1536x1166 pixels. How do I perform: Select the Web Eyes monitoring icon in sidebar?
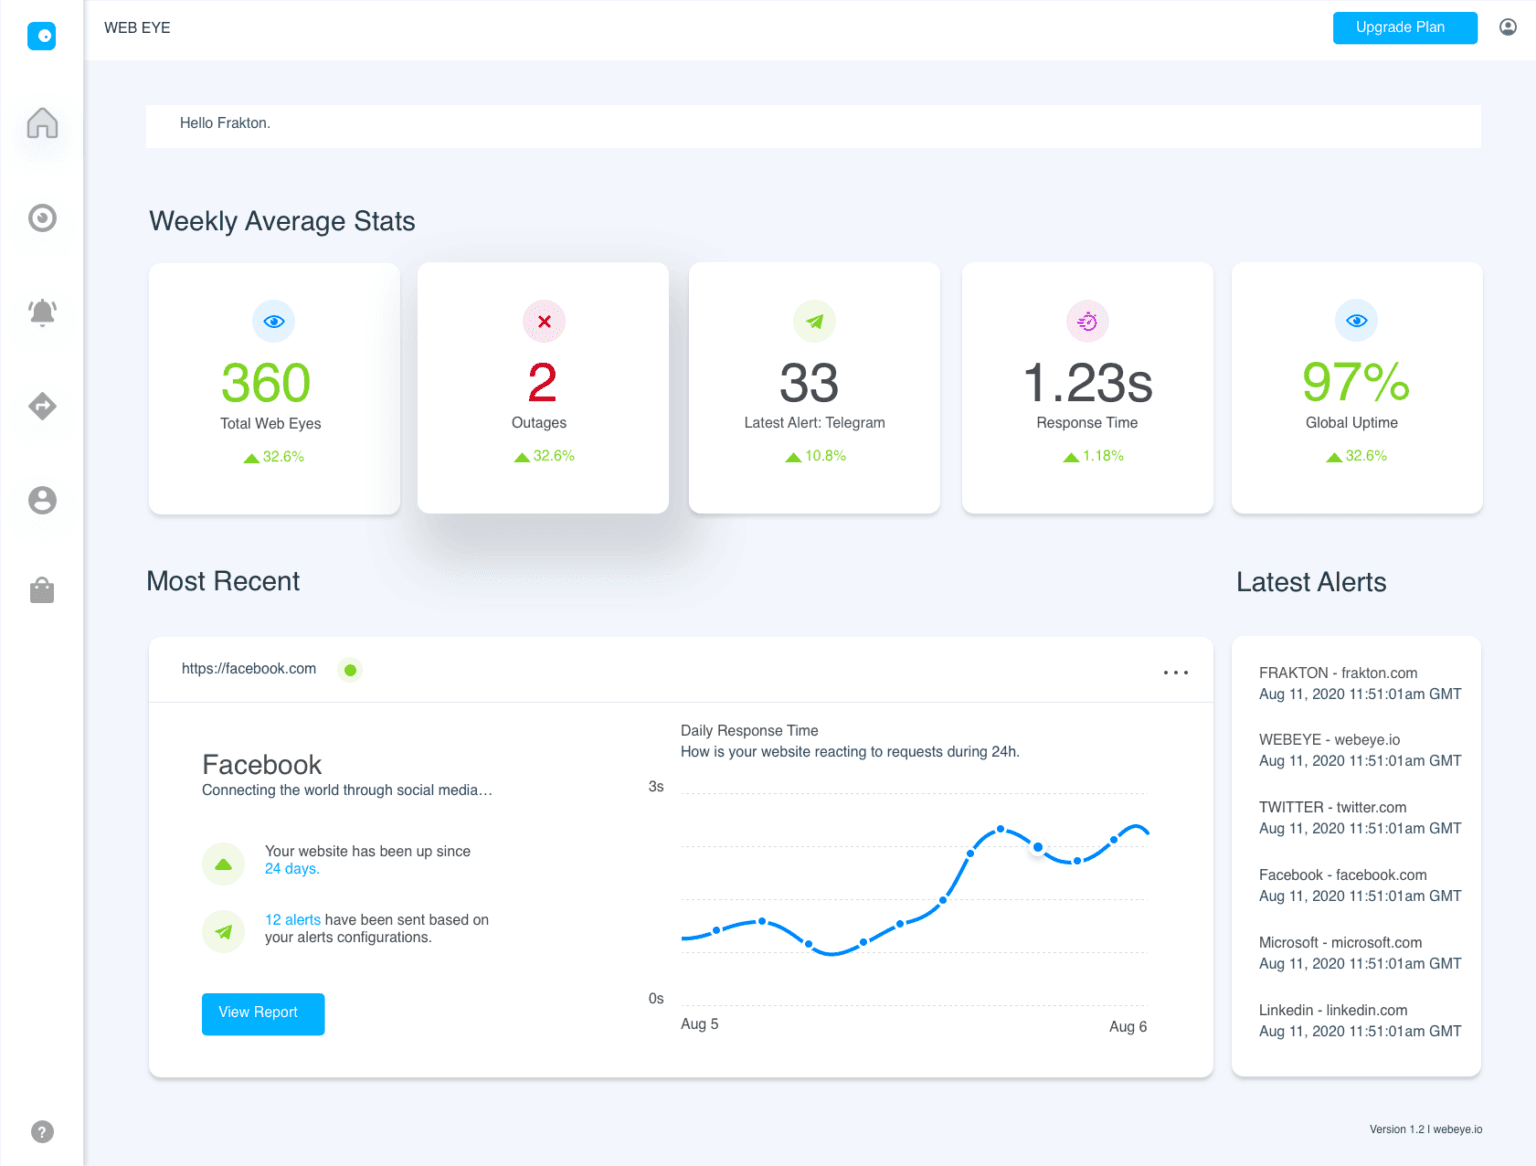tap(42, 217)
